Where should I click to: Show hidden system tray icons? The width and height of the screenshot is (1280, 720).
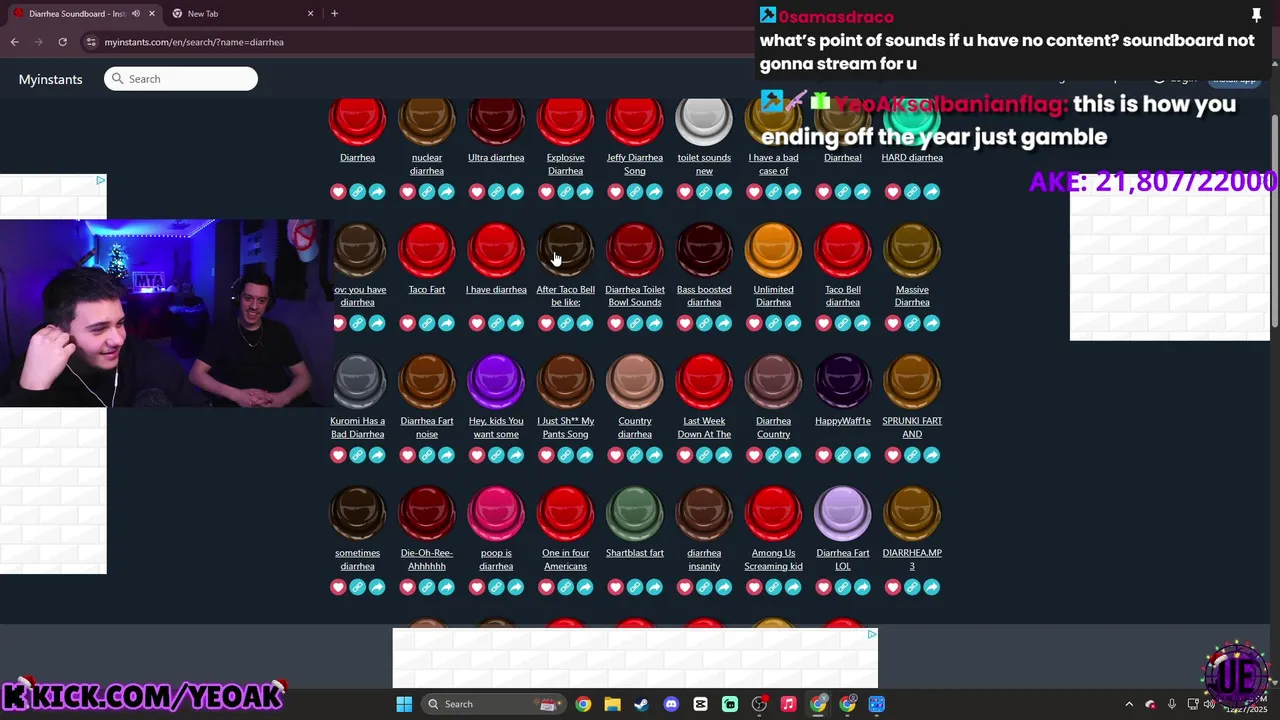(1129, 704)
